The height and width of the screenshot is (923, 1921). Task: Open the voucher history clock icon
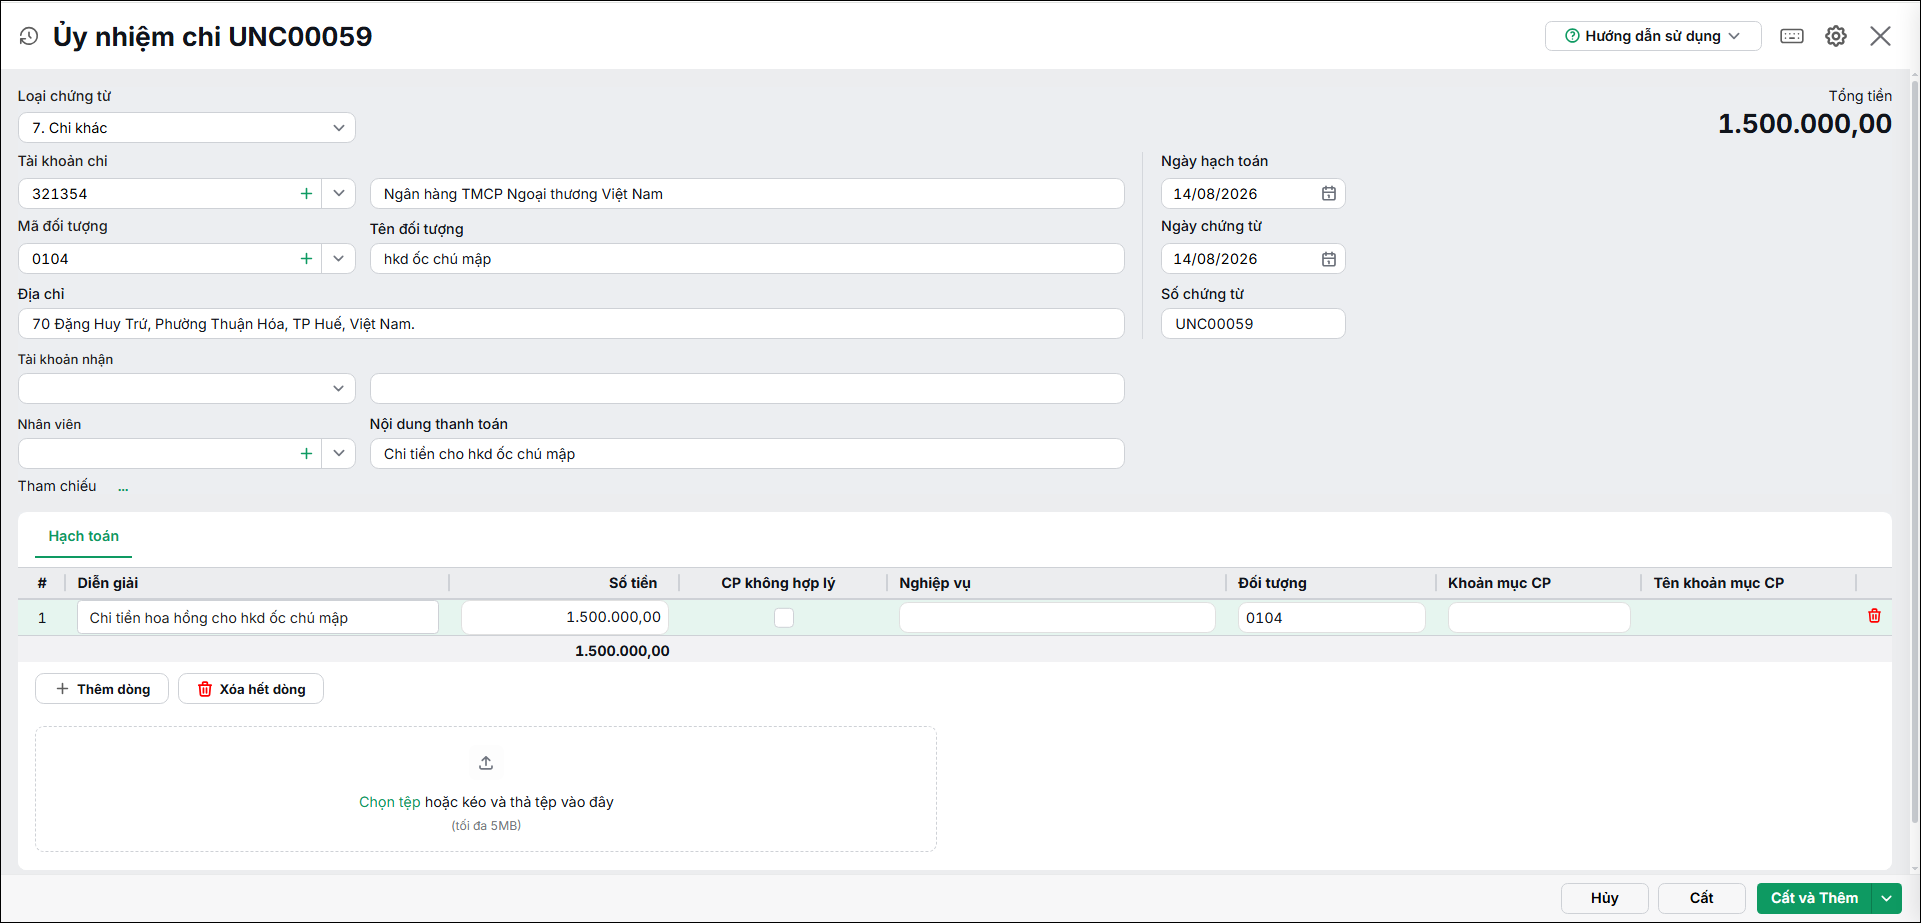click(29, 36)
